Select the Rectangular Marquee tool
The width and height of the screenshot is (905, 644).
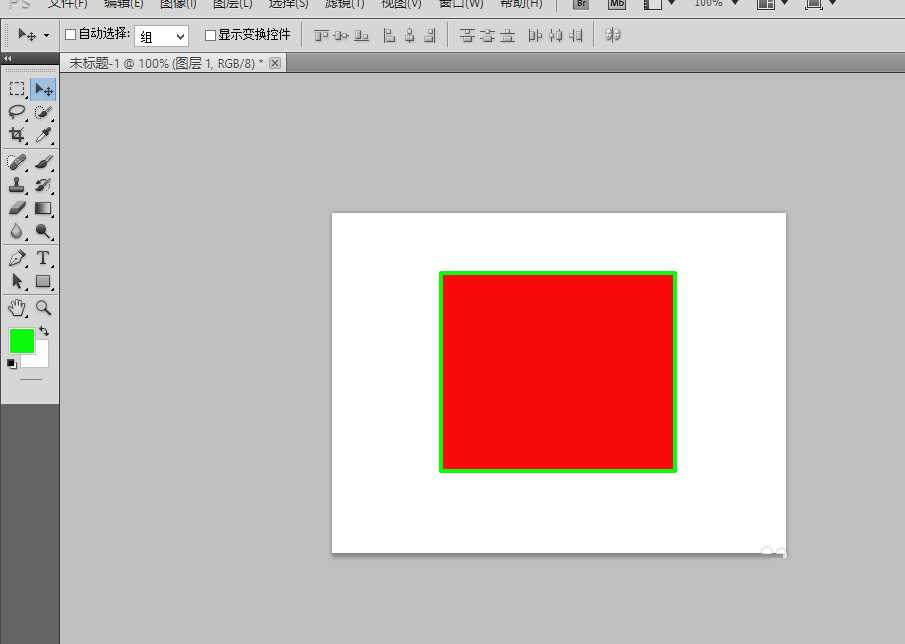(17, 90)
